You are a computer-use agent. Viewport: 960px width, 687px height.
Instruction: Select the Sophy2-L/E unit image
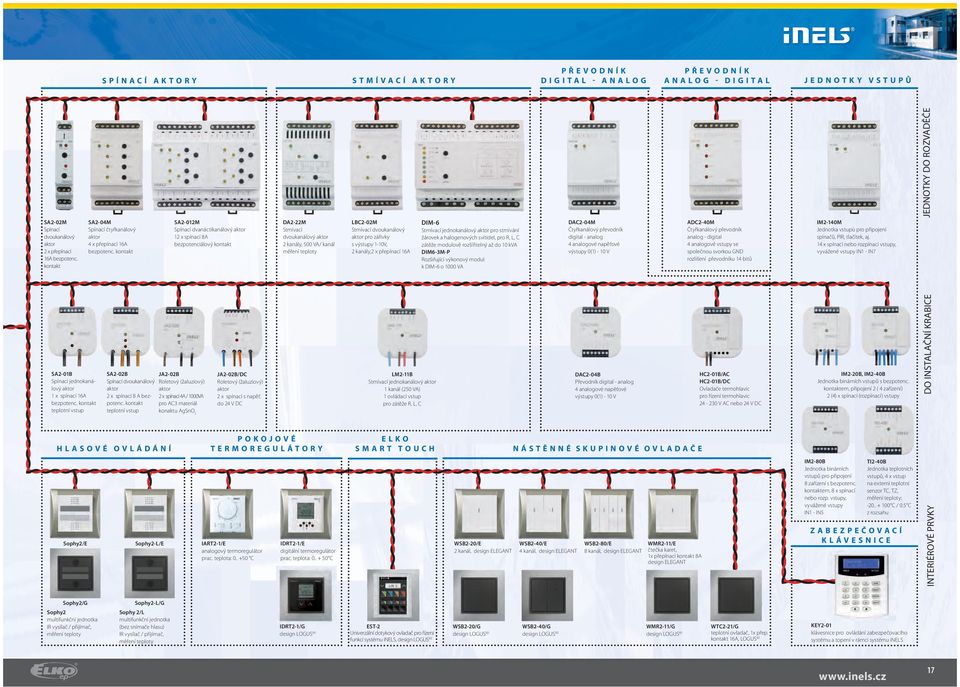149,513
